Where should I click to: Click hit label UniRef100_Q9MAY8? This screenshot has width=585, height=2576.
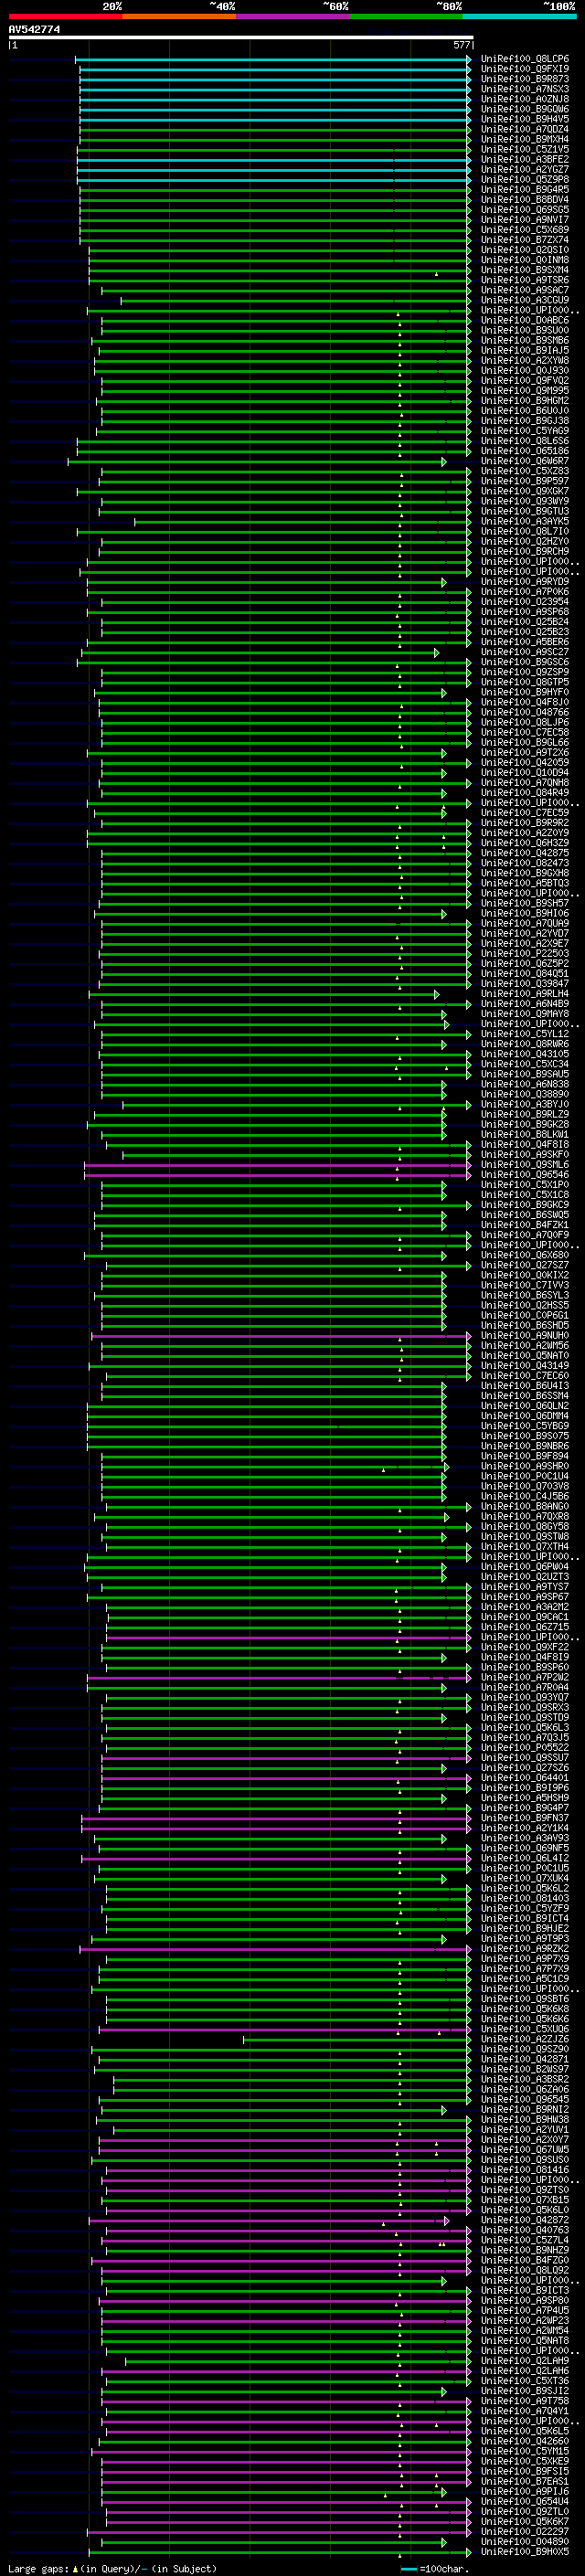[x=525, y=1014]
